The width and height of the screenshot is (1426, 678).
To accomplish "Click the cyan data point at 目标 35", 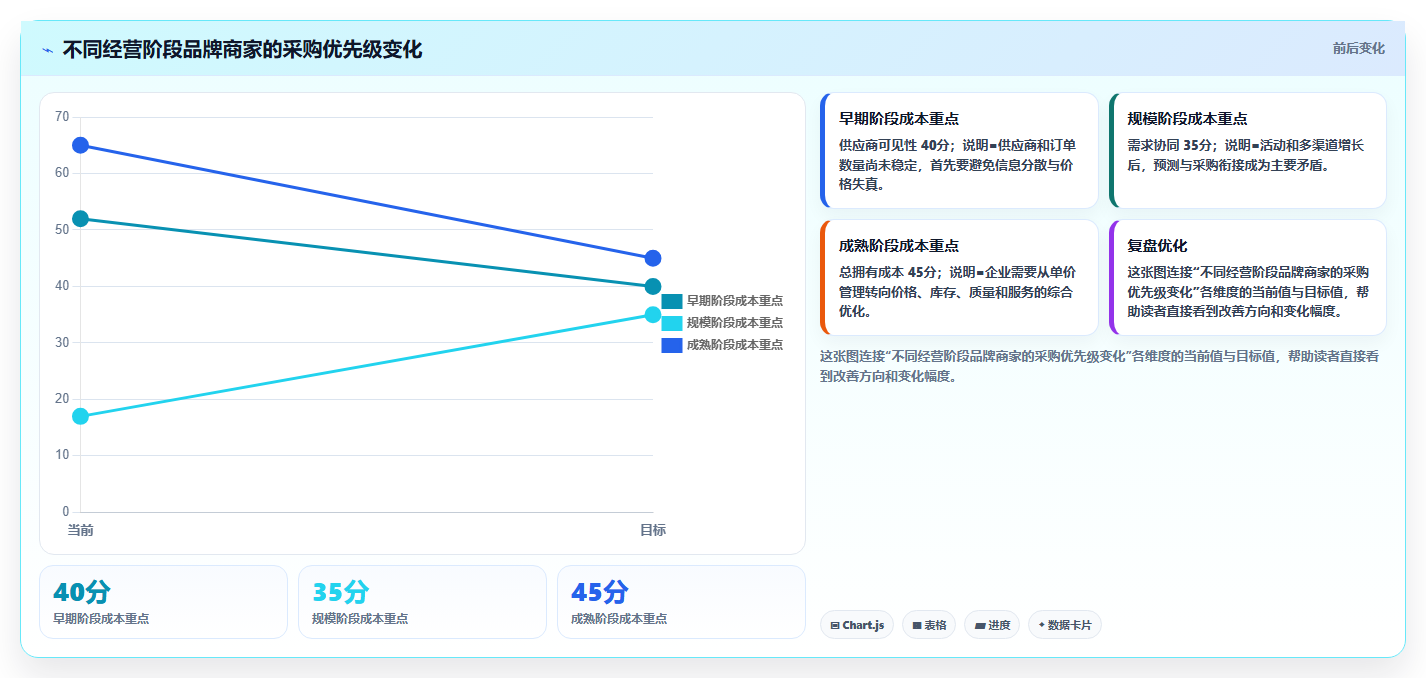I will tap(653, 314).
